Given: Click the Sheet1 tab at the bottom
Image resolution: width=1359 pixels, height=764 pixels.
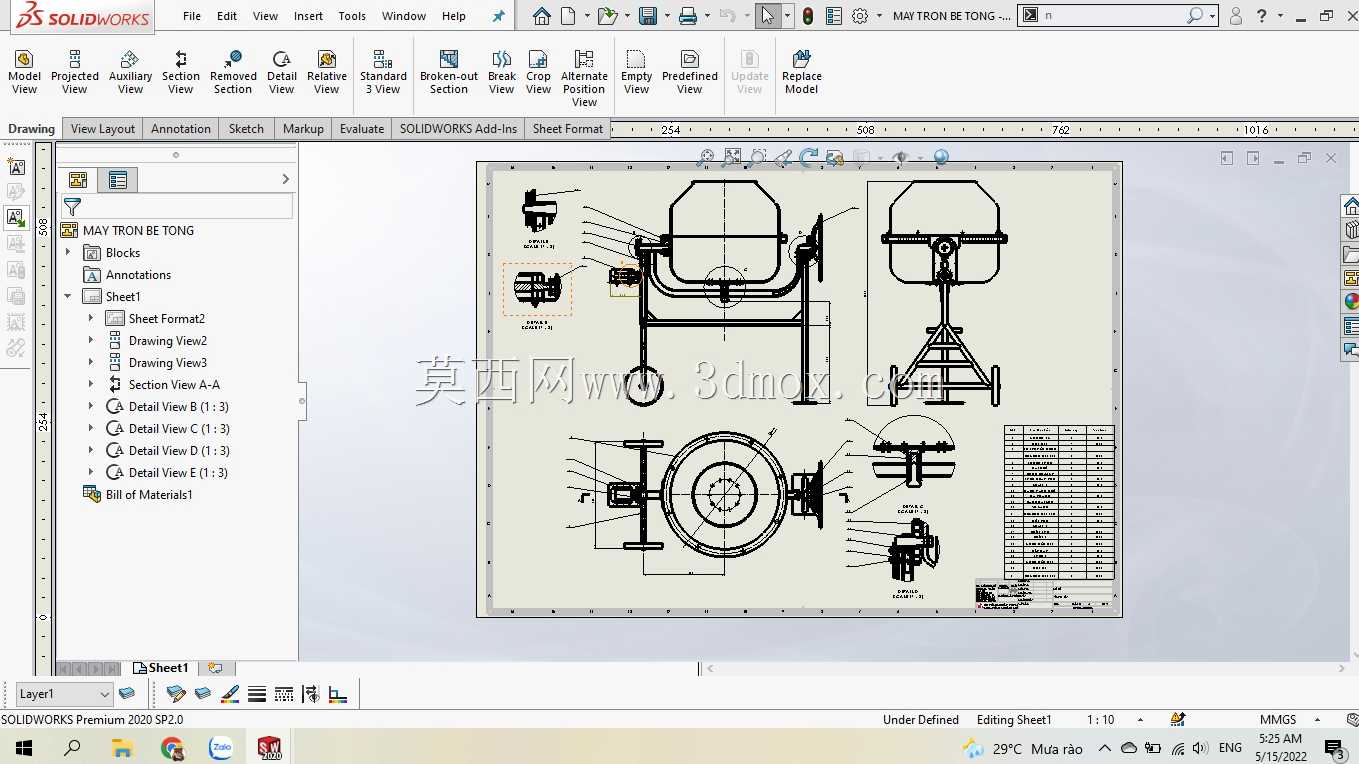Looking at the screenshot, I should click(x=161, y=668).
